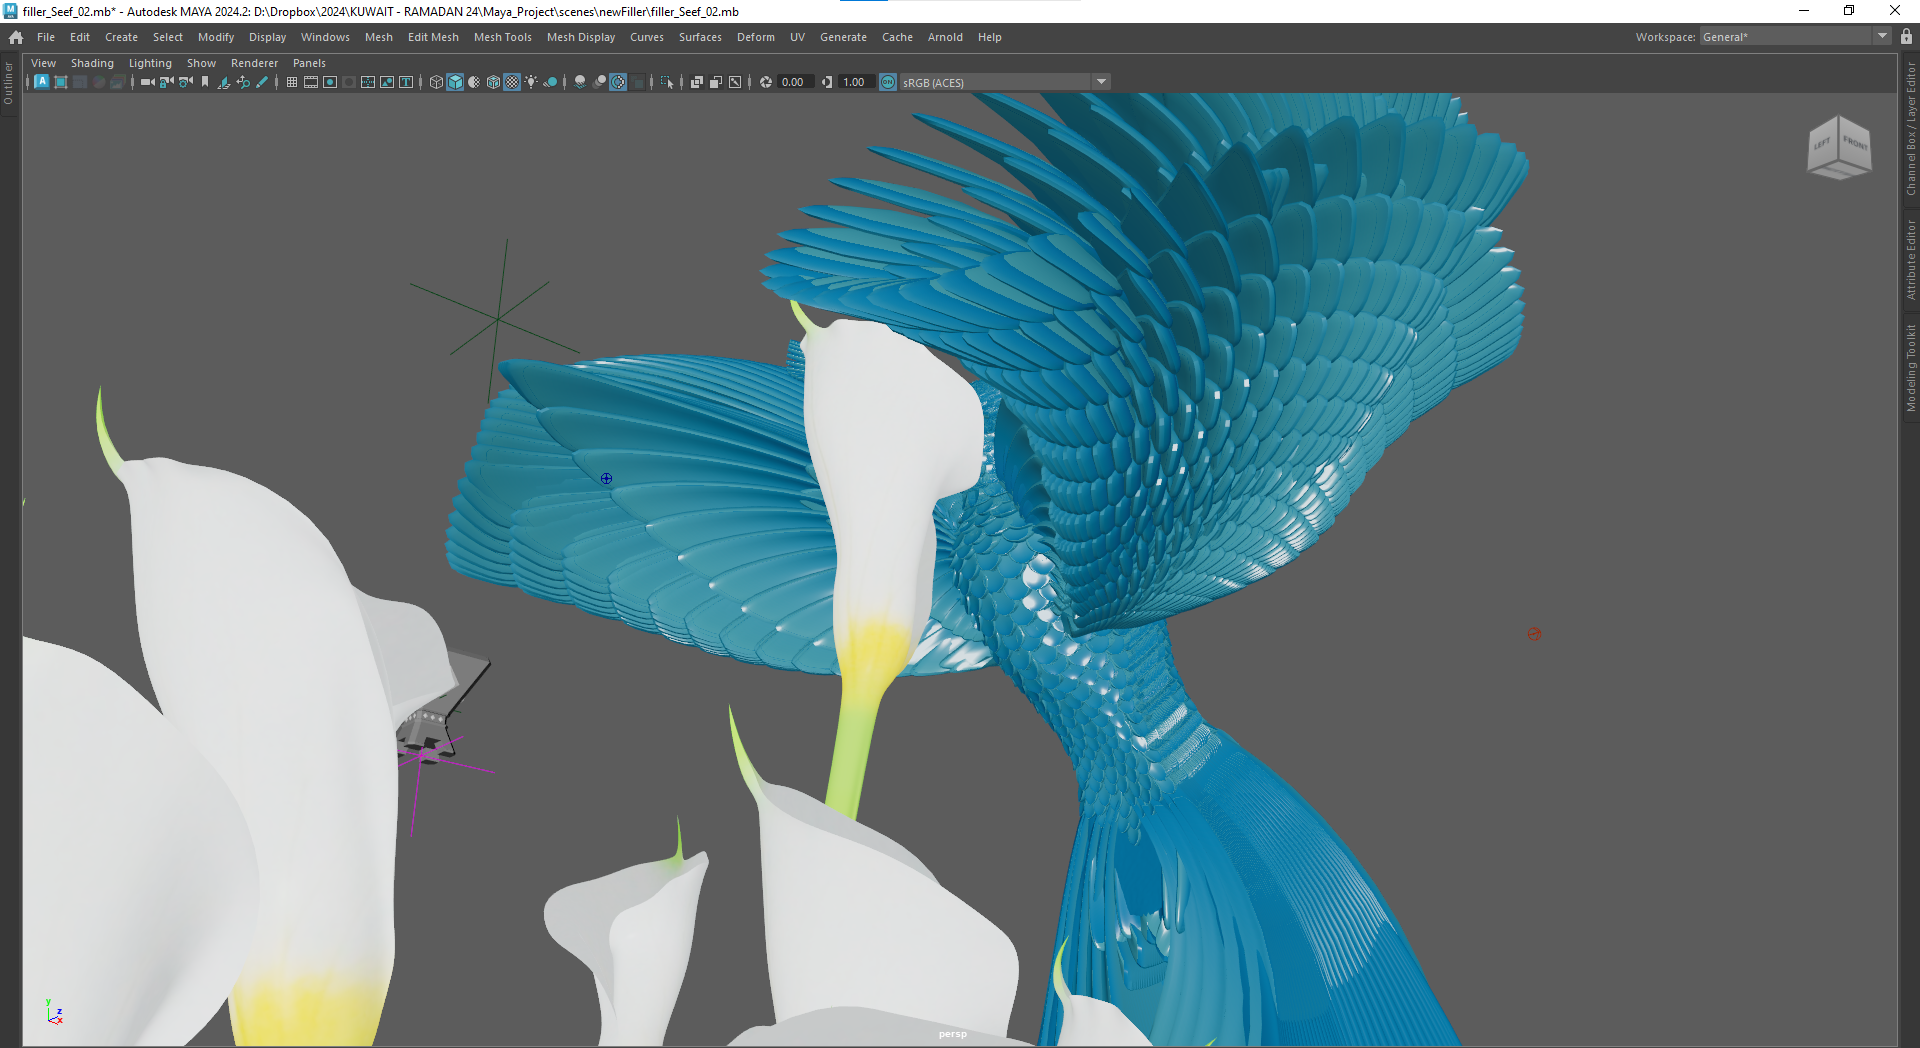1920x1048 pixels.
Task: Lock the current camera
Action: pos(166,82)
